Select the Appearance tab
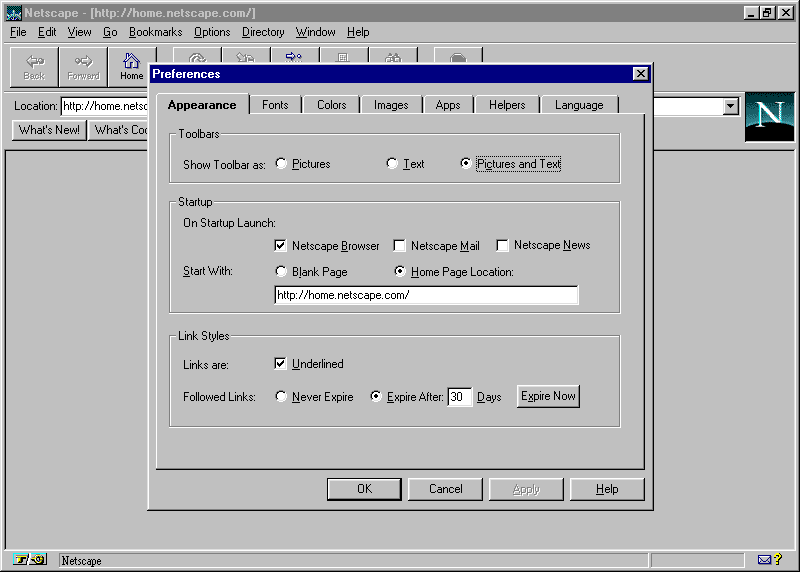800x572 pixels. click(202, 105)
